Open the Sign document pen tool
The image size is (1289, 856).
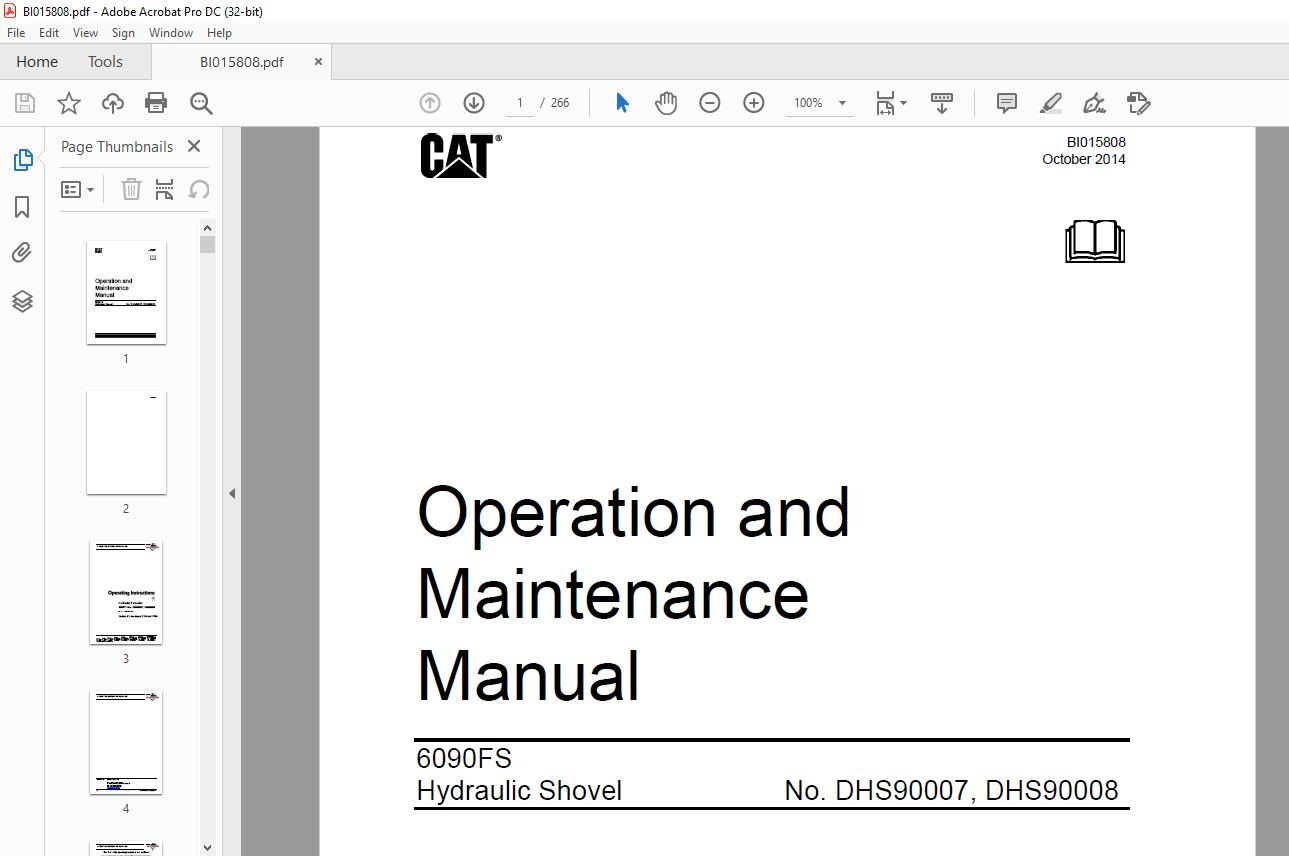(1094, 103)
